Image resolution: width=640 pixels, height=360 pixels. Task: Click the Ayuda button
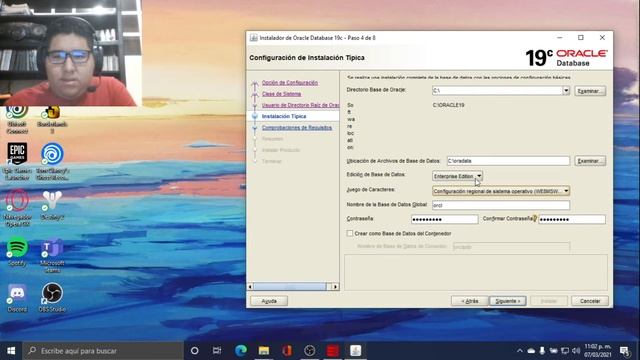click(x=269, y=301)
